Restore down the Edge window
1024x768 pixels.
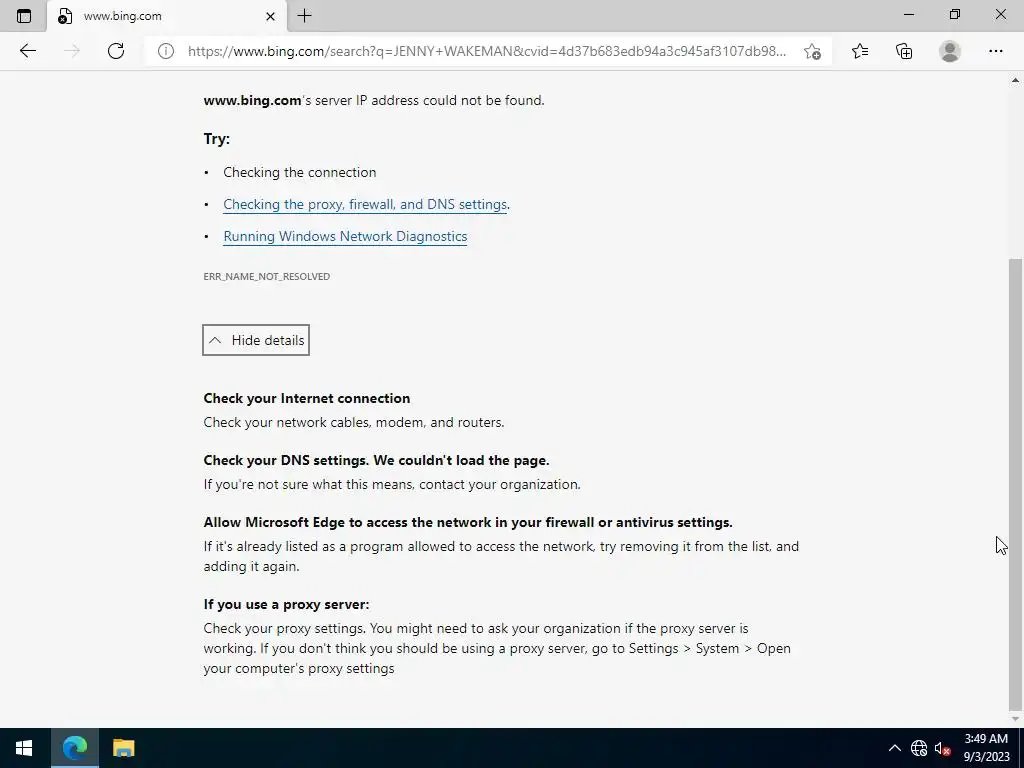click(955, 14)
